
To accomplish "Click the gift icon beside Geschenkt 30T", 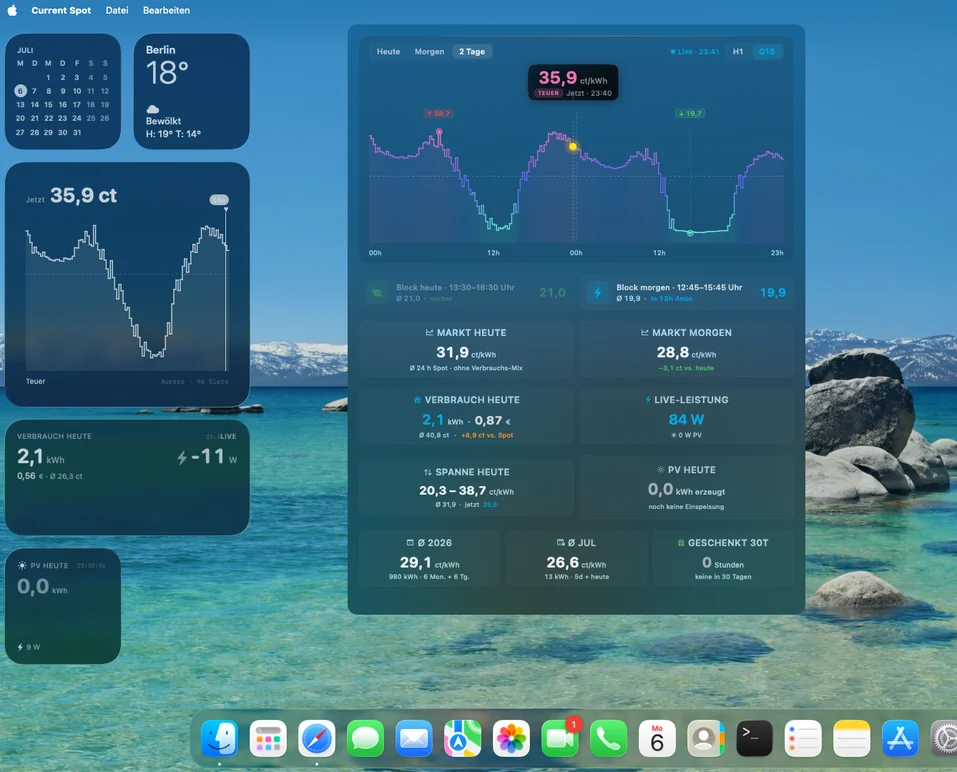I will coord(681,543).
